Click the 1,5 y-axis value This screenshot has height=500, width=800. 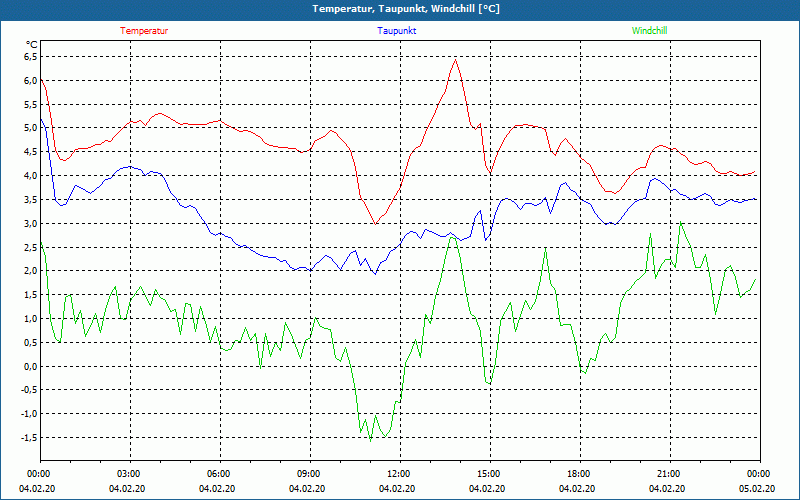31,295
